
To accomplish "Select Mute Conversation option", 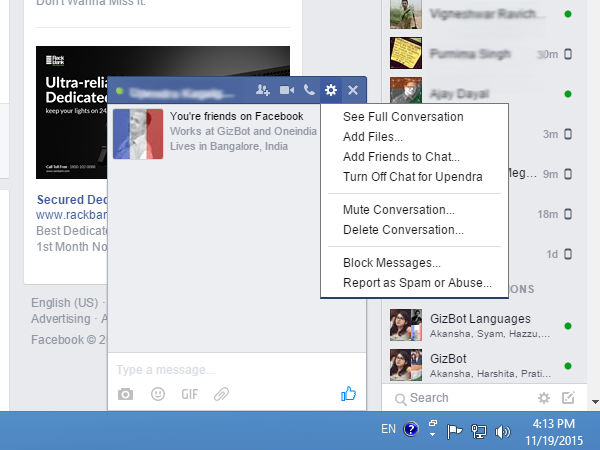I will click(x=398, y=210).
